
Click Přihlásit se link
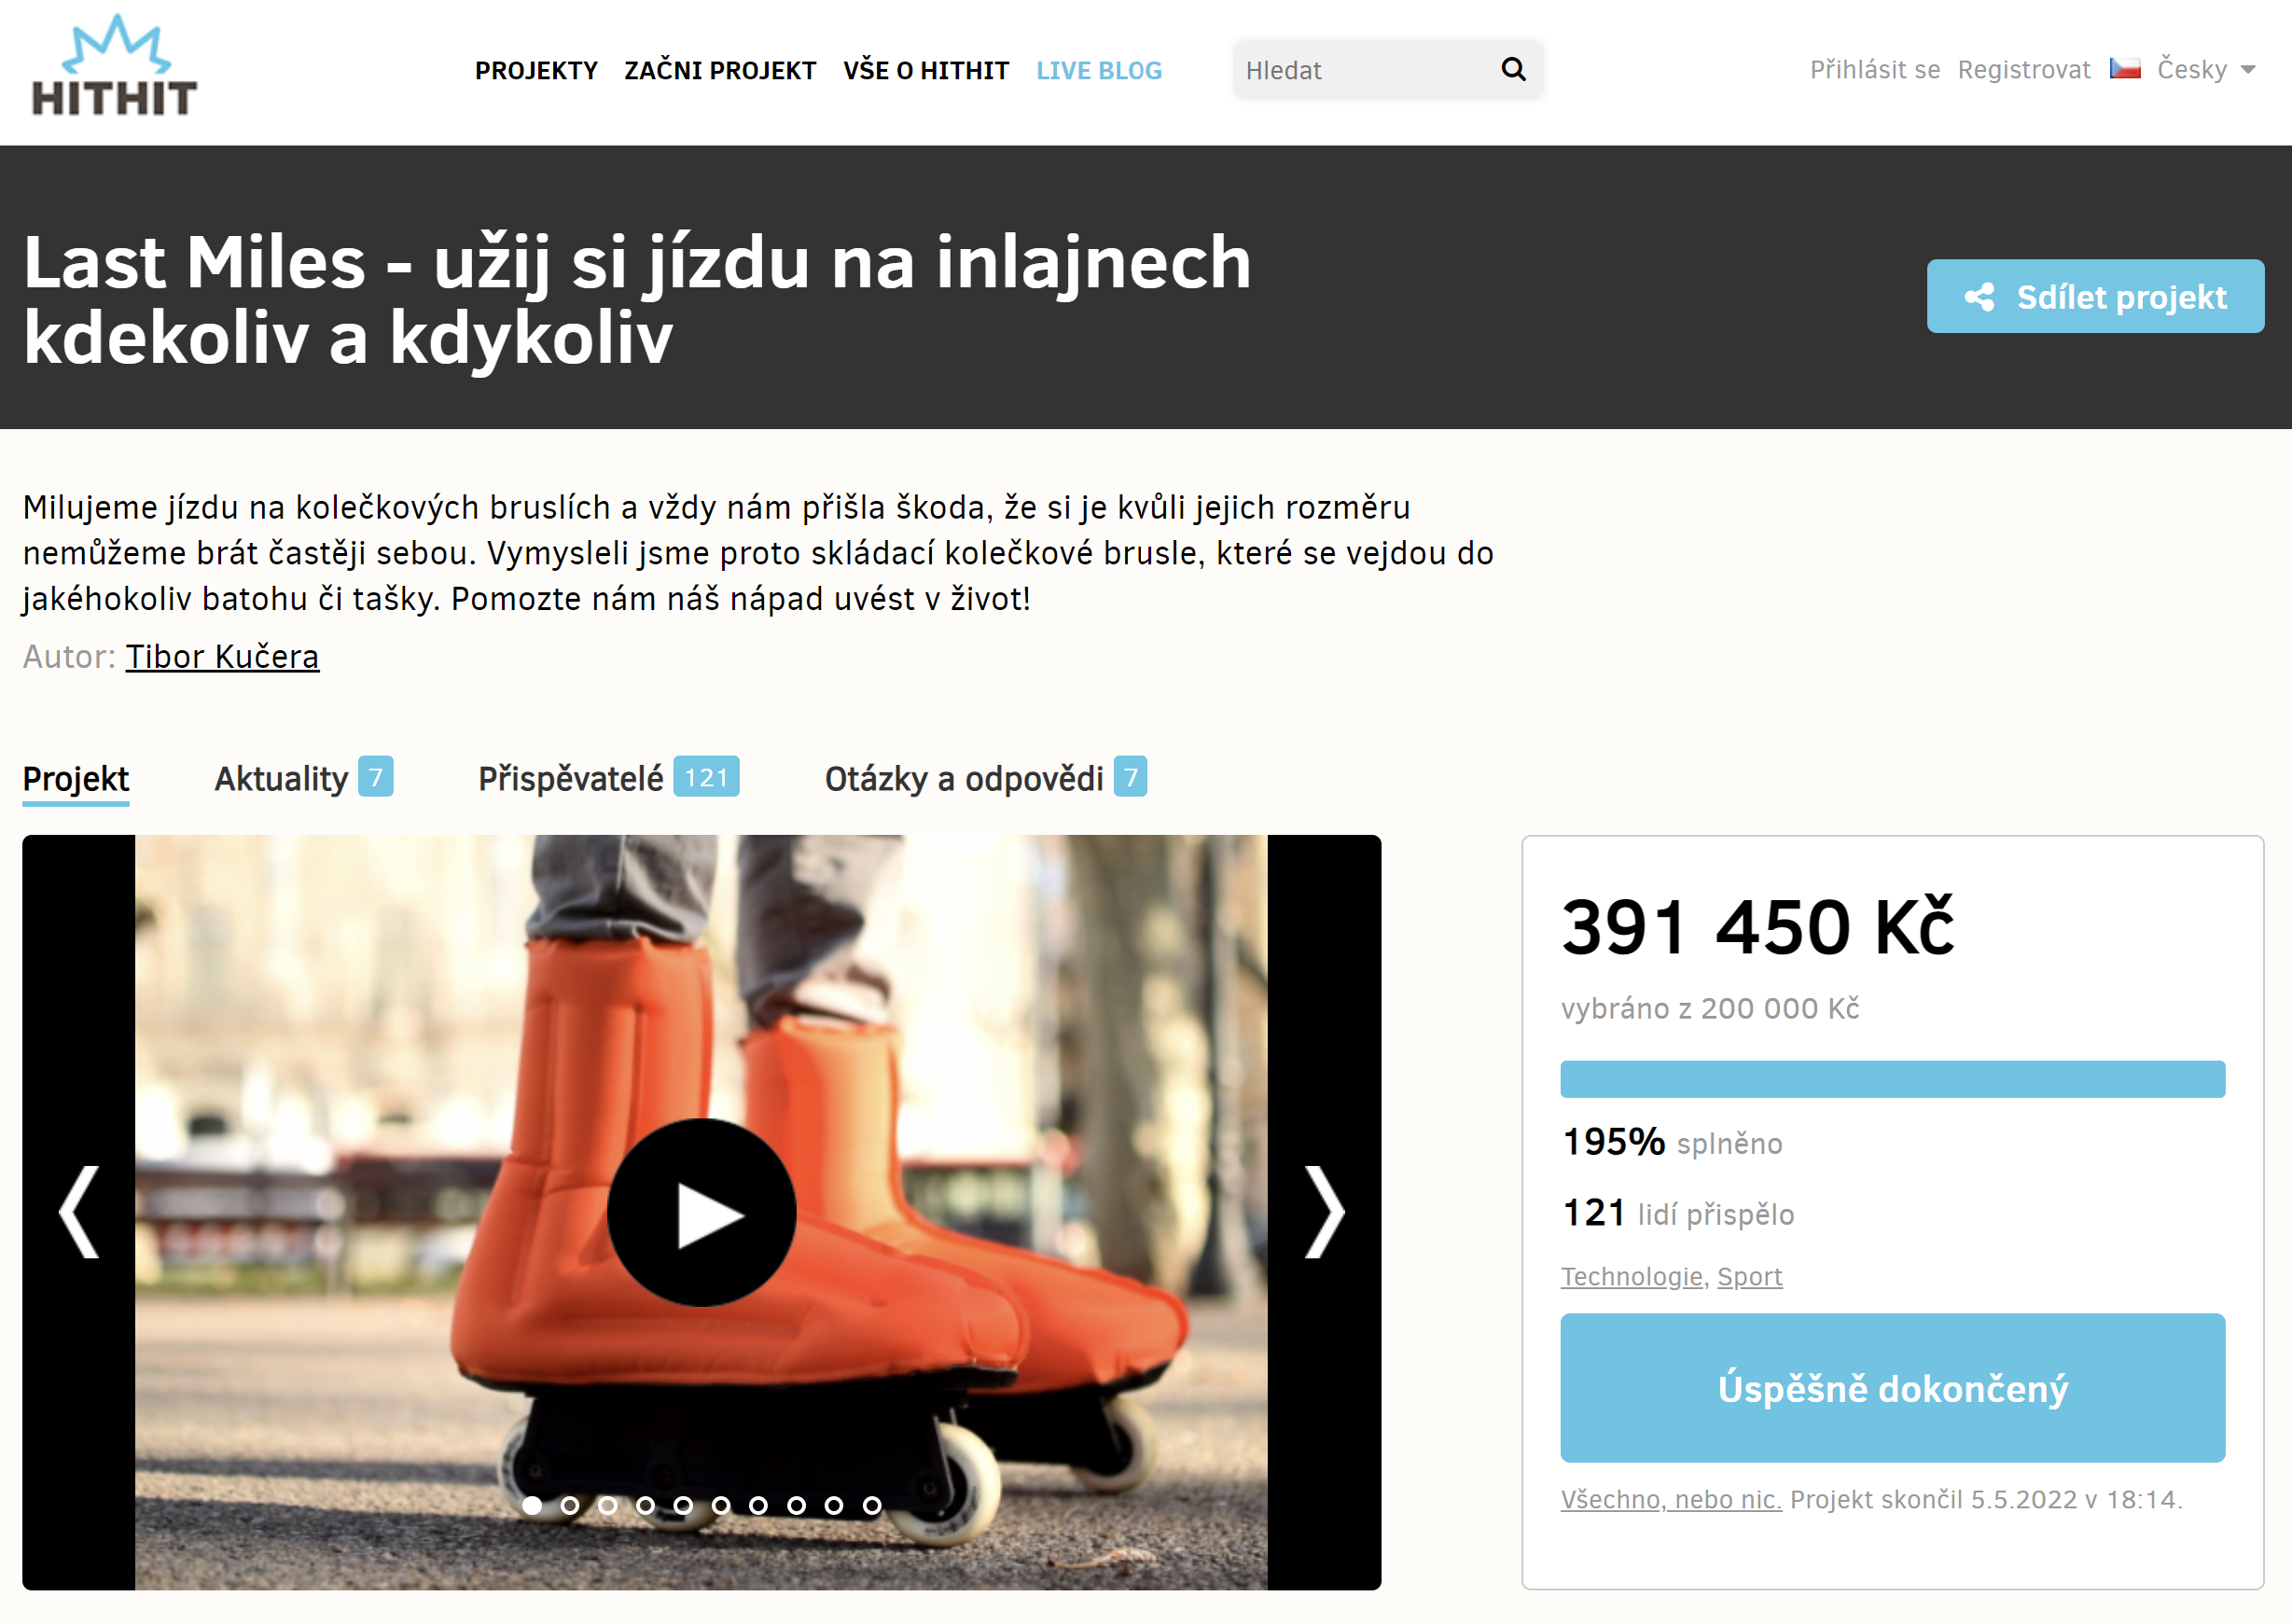point(1874,70)
